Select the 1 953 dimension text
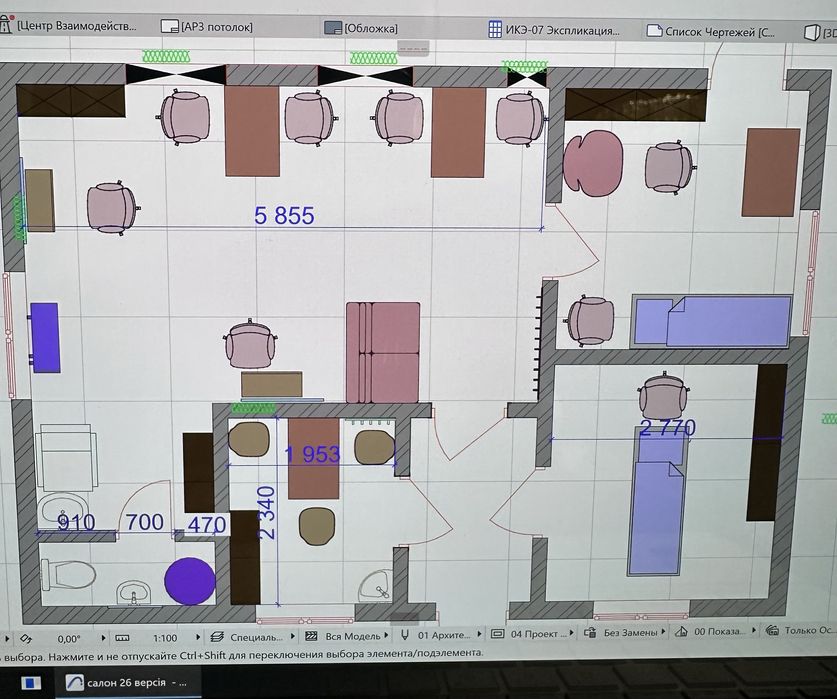The width and height of the screenshot is (837, 699). (312, 454)
